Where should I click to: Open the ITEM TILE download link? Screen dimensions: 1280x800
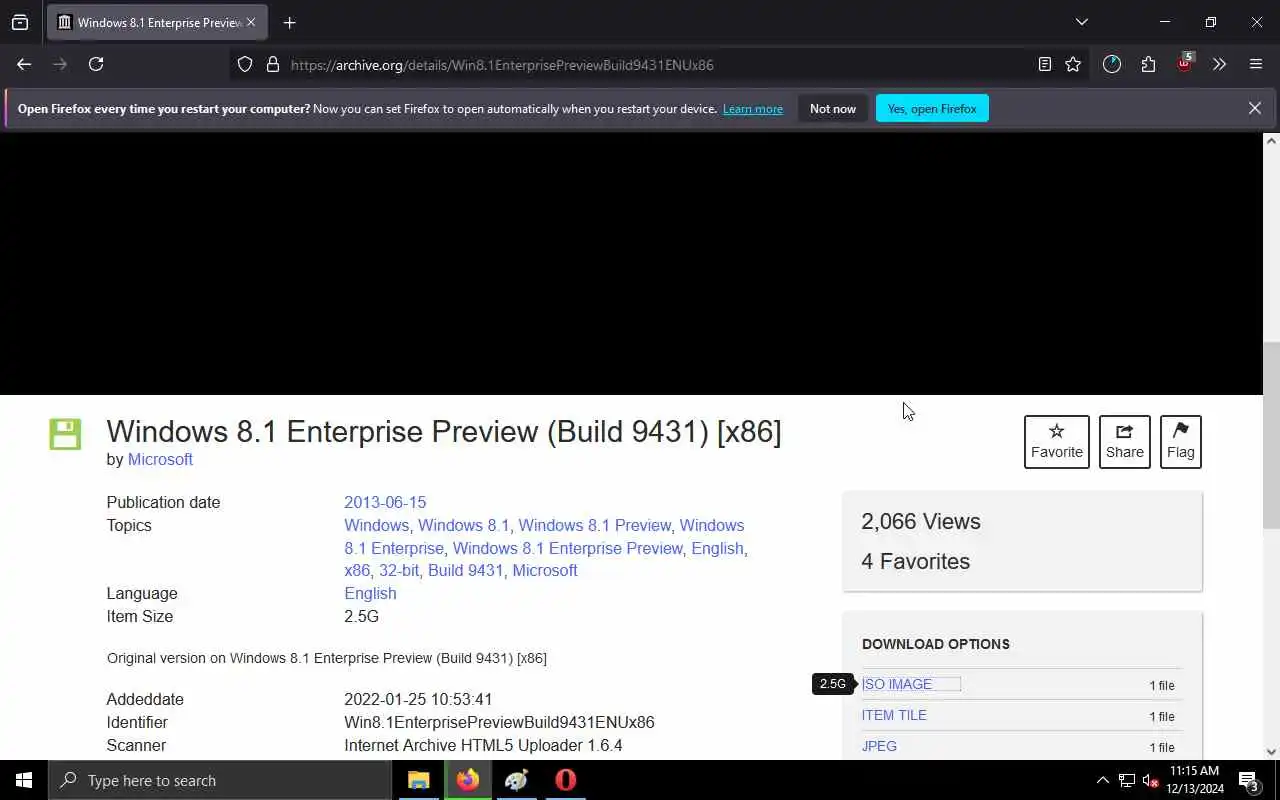(894, 715)
